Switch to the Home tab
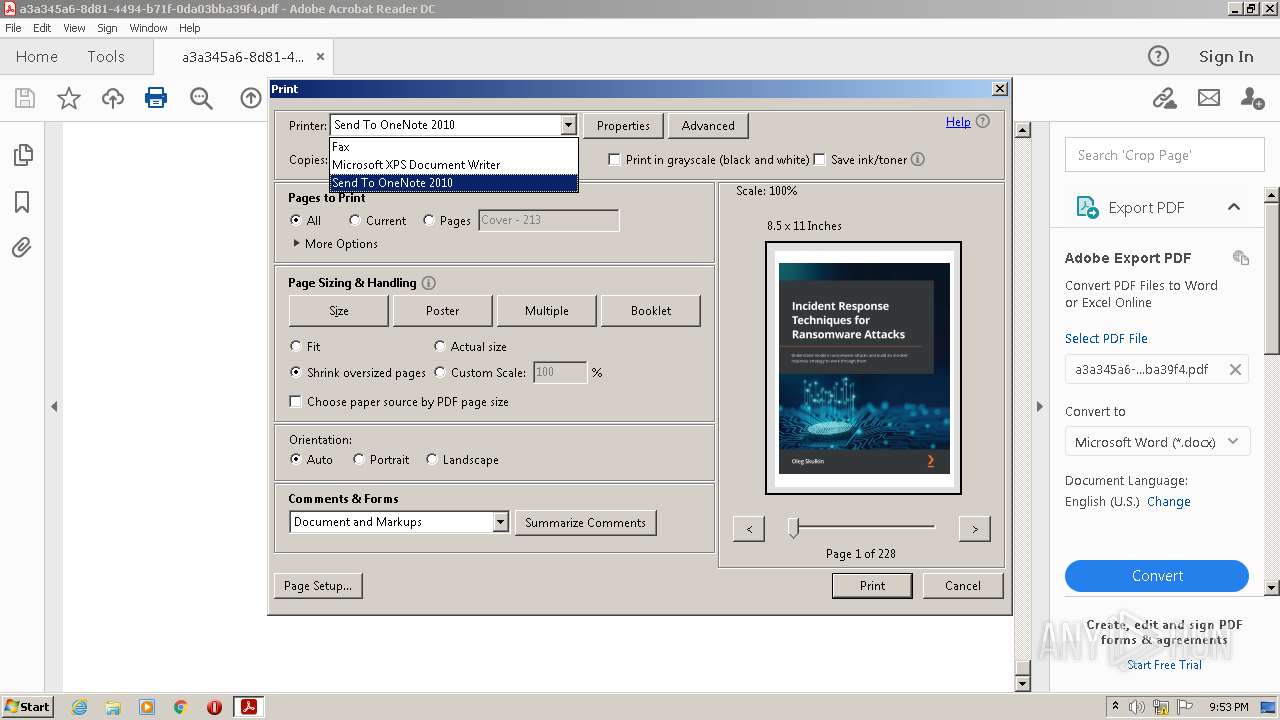 (x=37, y=56)
